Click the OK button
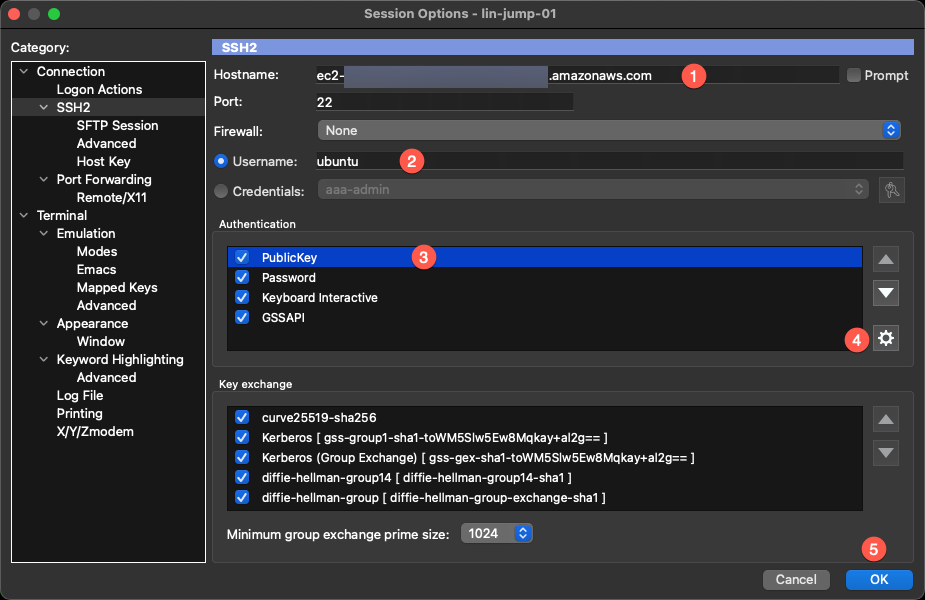Viewport: 925px width, 600px height. (x=879, y=579)
